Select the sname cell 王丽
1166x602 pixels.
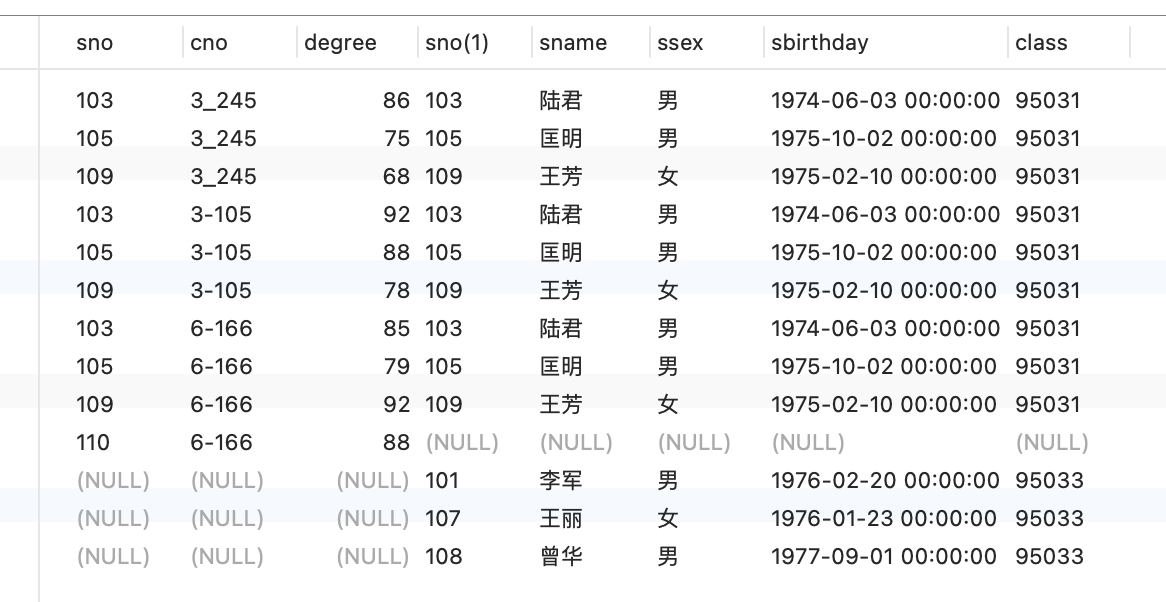point(561,519)
